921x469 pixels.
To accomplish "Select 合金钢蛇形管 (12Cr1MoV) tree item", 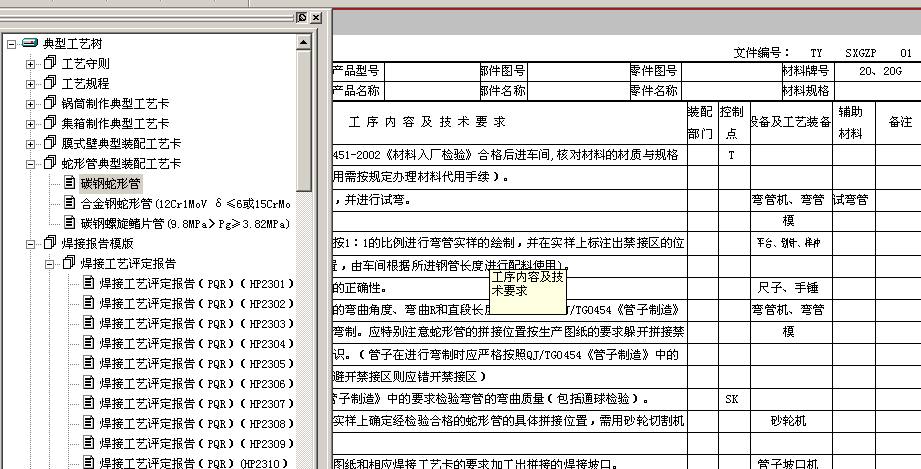I will [x=186, y=204].
